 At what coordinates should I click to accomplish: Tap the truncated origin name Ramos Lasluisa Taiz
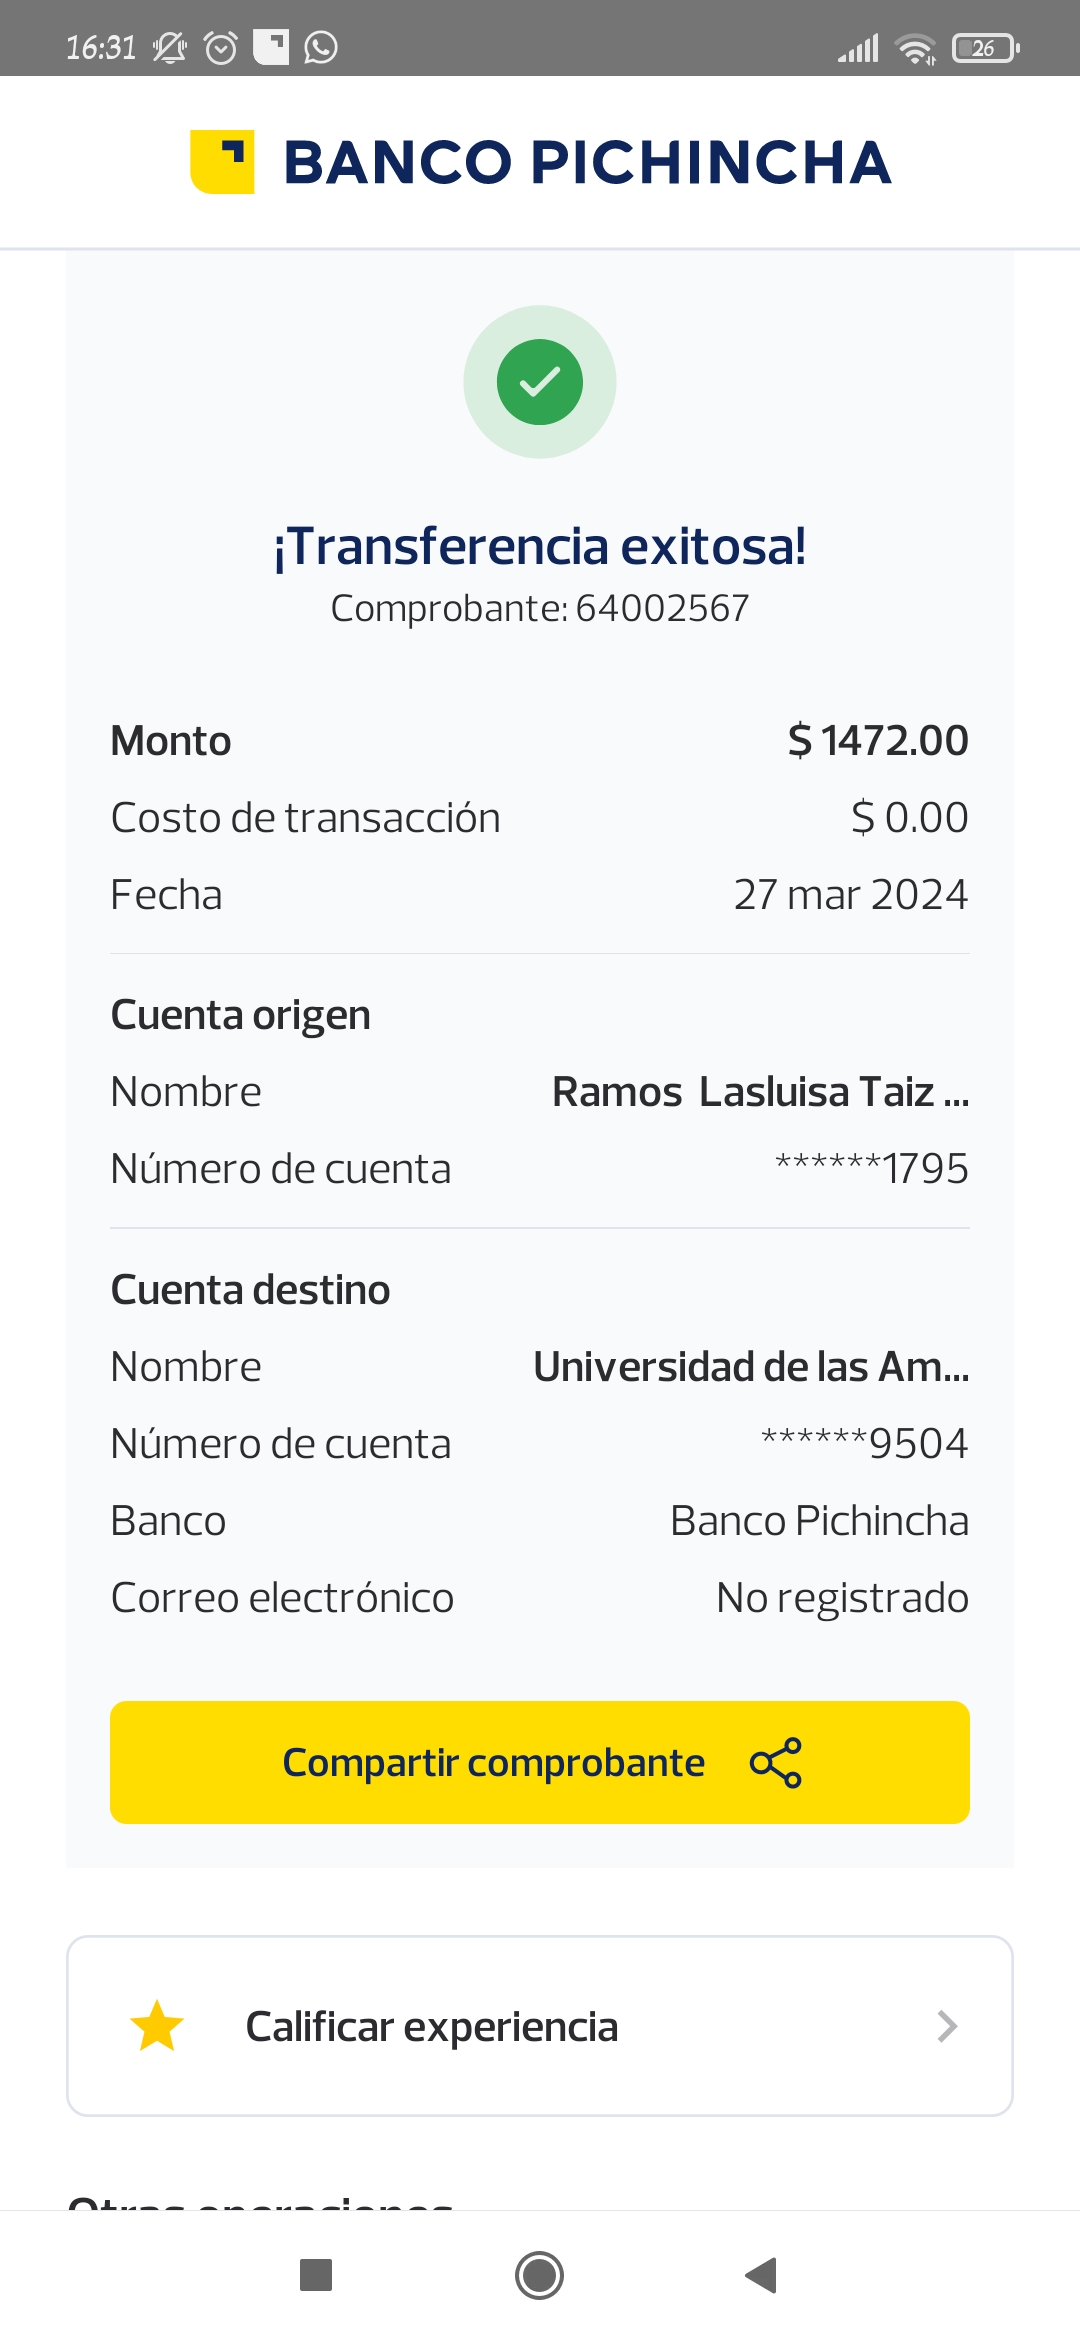760,1092
